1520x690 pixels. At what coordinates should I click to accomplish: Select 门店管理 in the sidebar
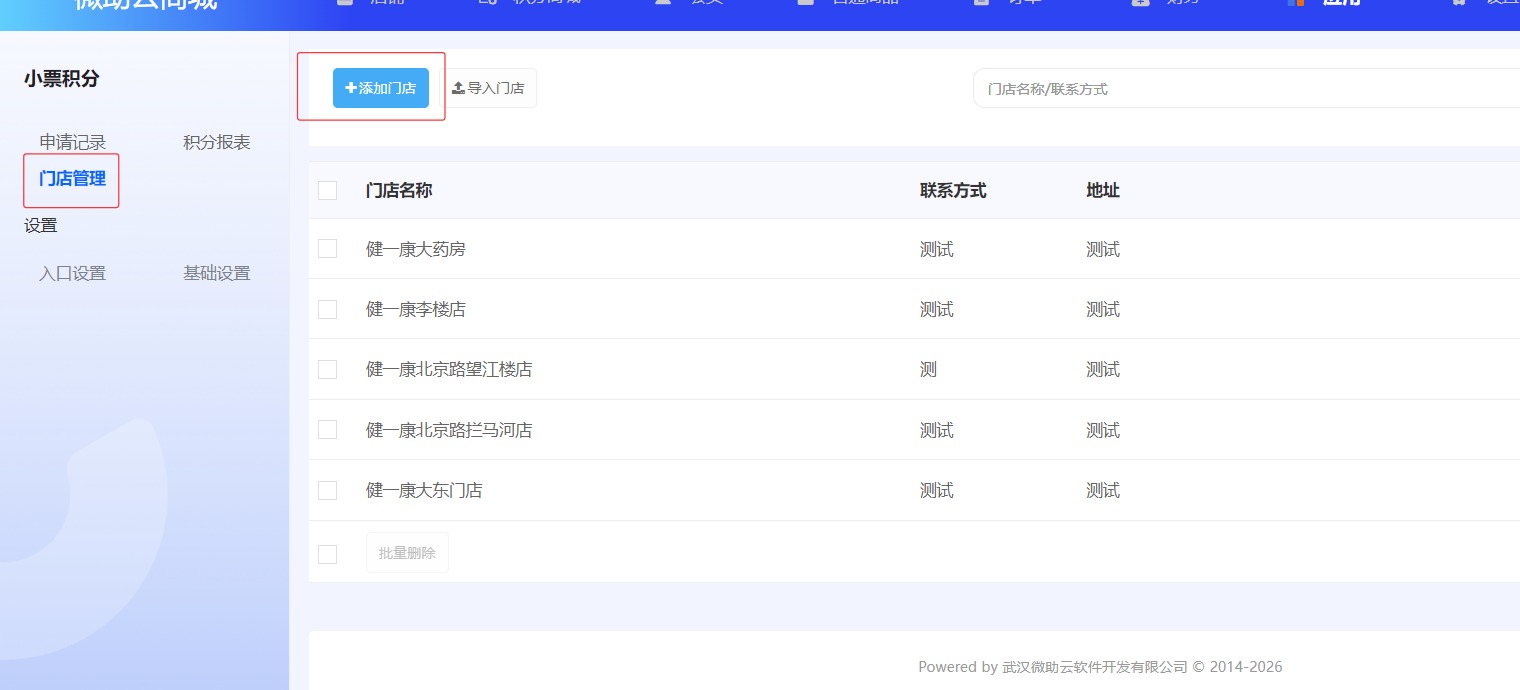point(72,179)
